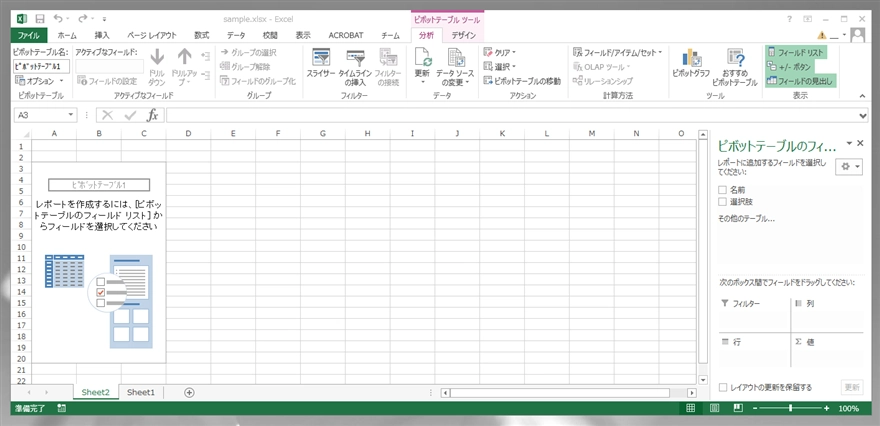Viewport: 880px width, 426px height.
Task: Redo action in the Quick Access Toolbar
Action: 82,19
